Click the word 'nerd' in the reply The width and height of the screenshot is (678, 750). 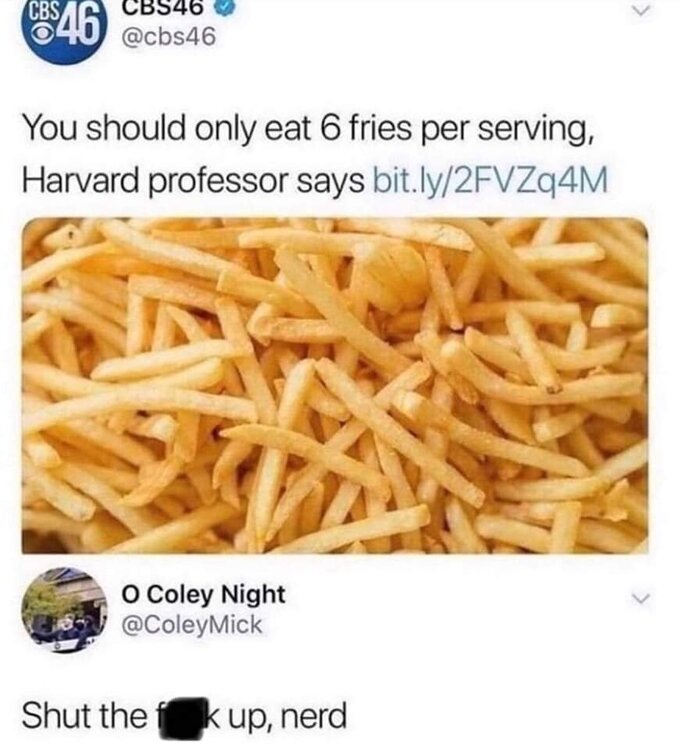pos(314,716)
